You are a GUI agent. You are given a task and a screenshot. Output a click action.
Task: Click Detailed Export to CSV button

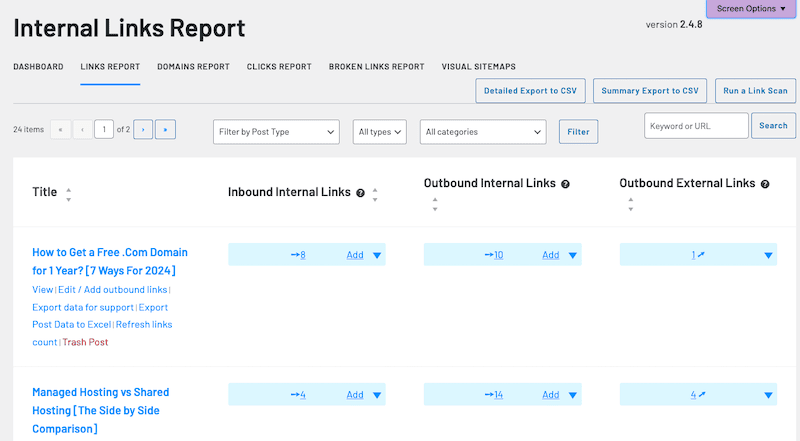(x=531, y=91)
